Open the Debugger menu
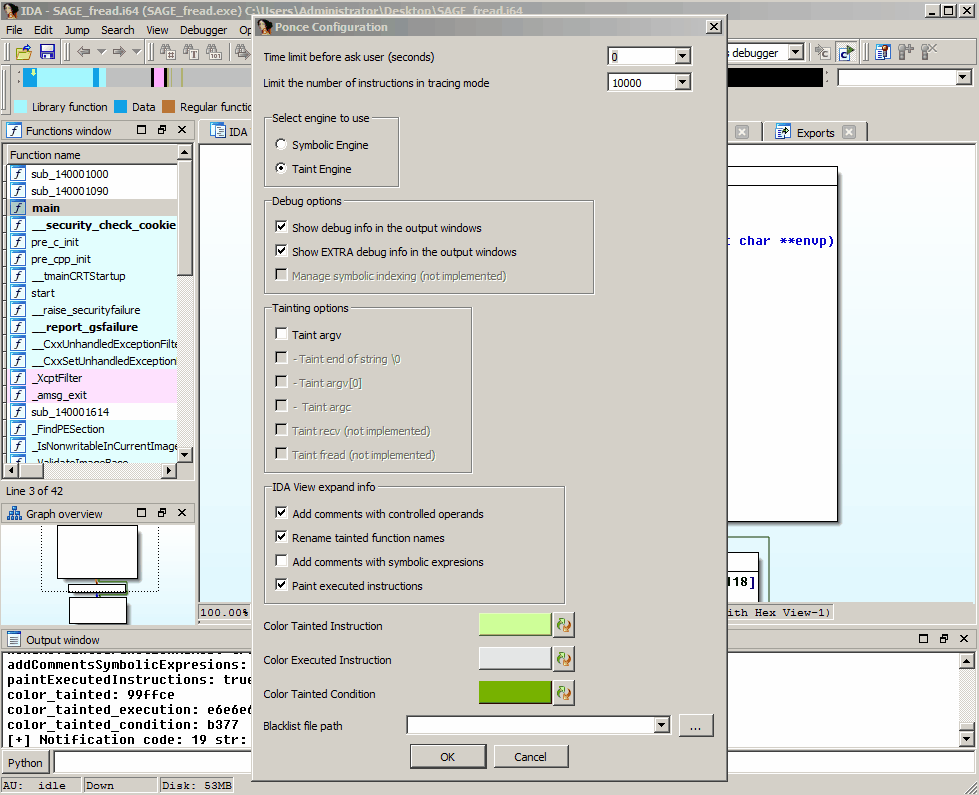This screenshot has height=795, width=979. point(204,30)
